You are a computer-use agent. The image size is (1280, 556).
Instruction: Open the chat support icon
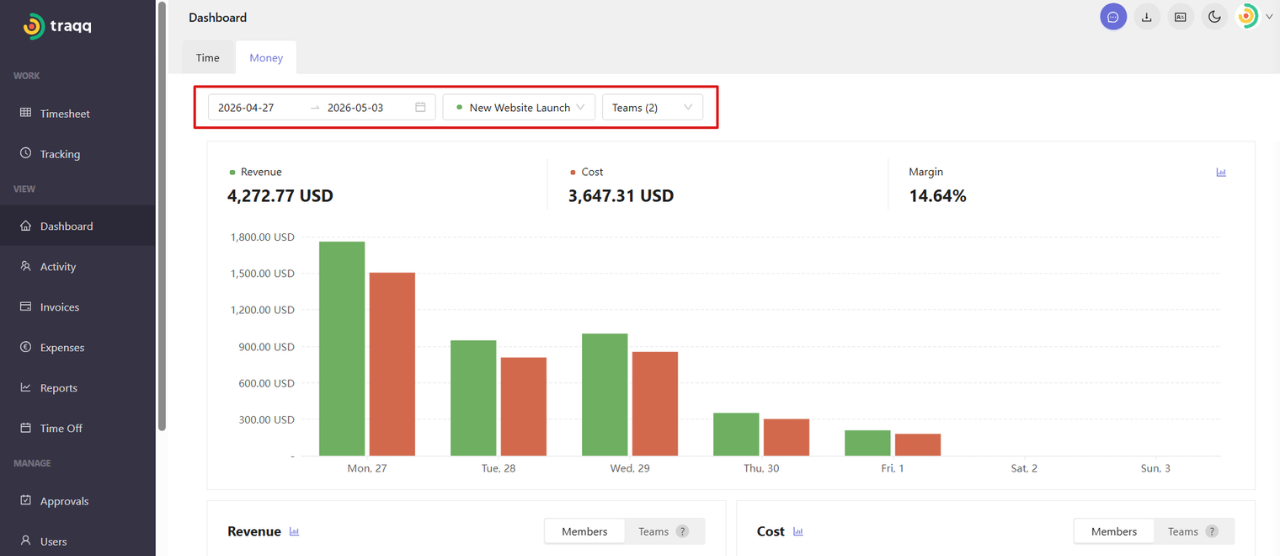tap(1113, 17)
